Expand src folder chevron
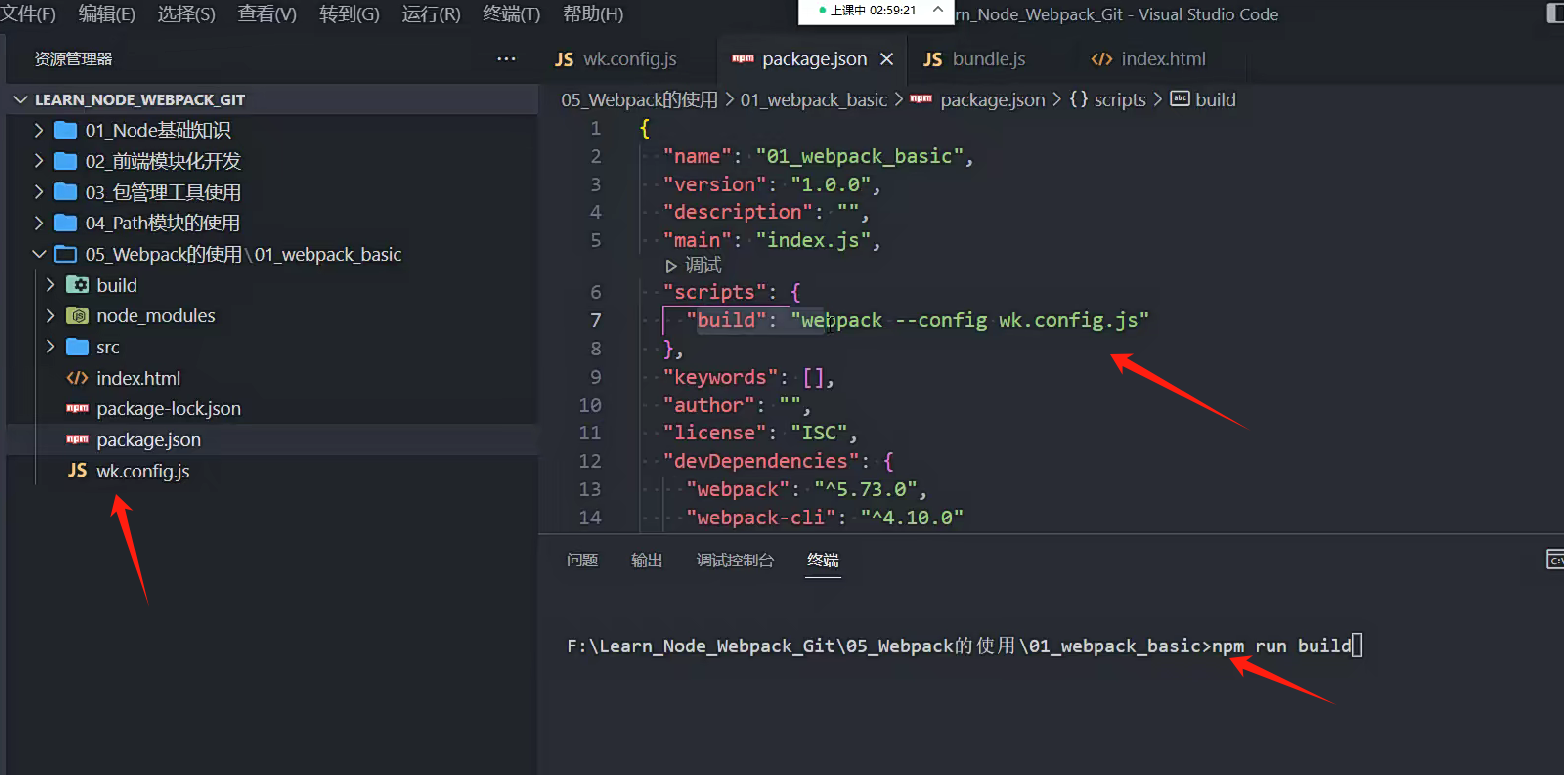Screen dimensions: 1564x775 (x=50, y=347)
